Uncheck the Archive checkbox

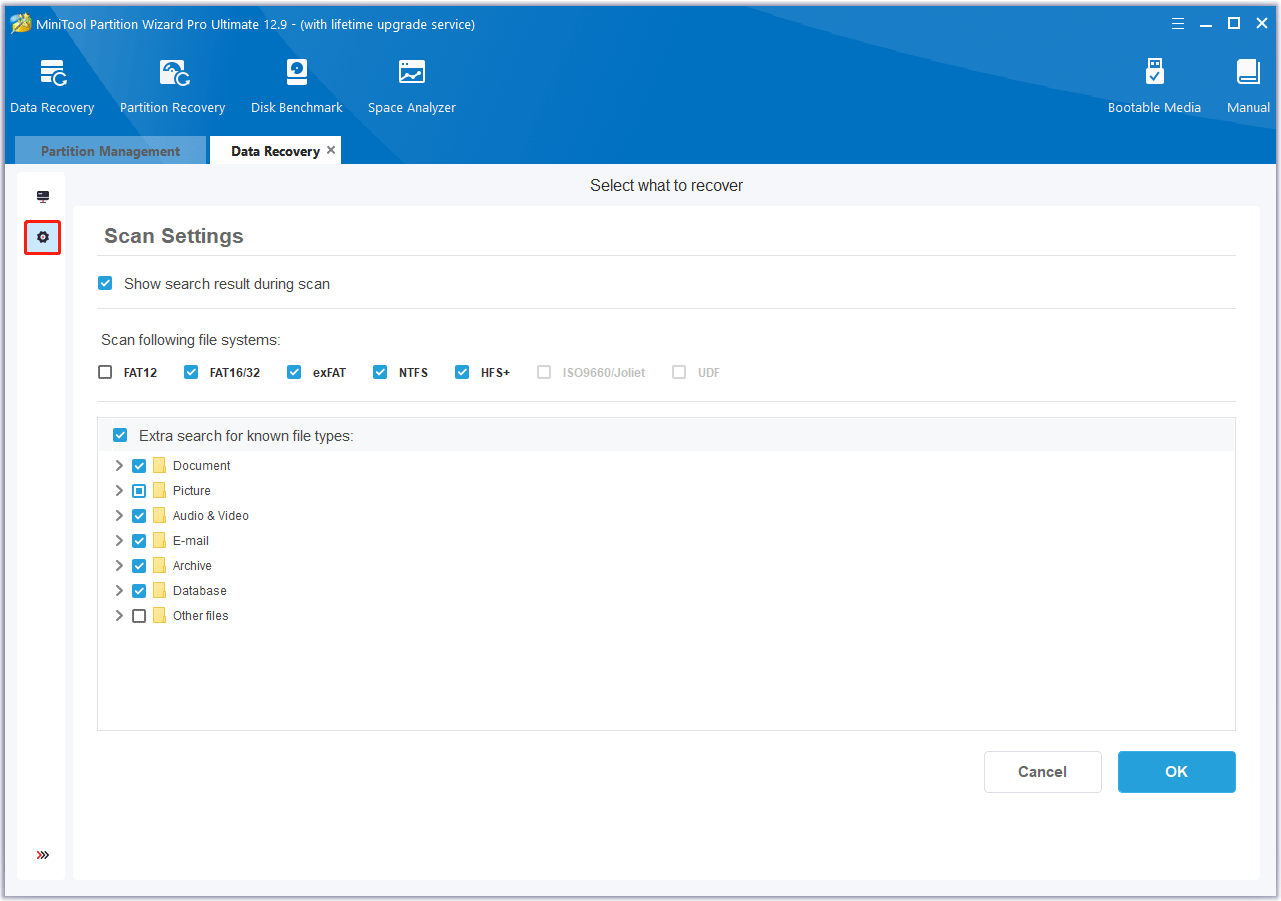[139, 566]
